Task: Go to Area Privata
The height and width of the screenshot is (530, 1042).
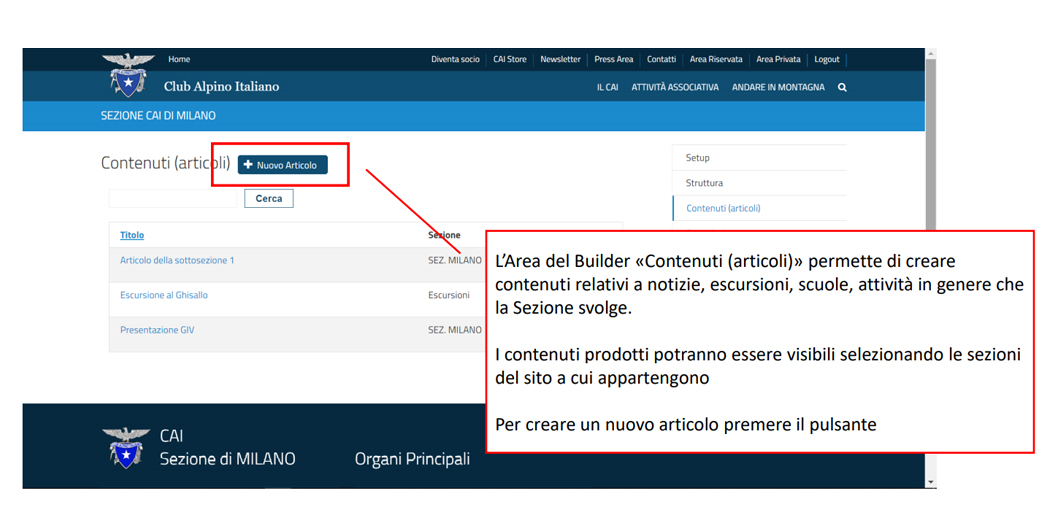Action: tap(778, 59)
